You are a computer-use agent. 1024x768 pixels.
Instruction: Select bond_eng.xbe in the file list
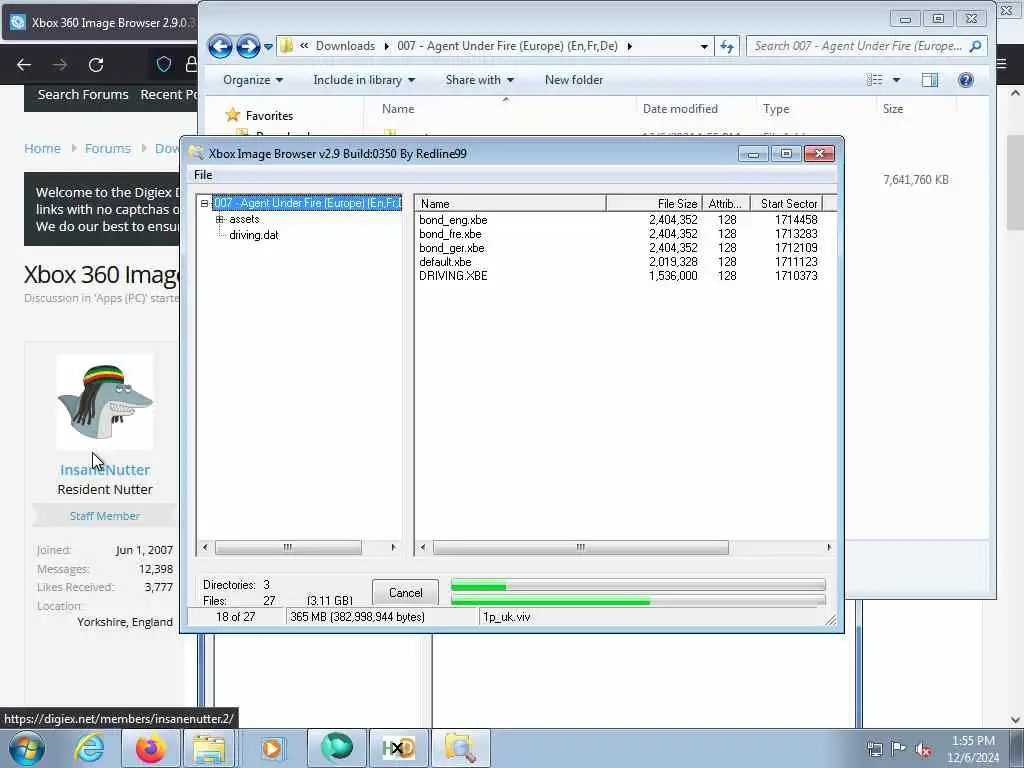point(453,220)
